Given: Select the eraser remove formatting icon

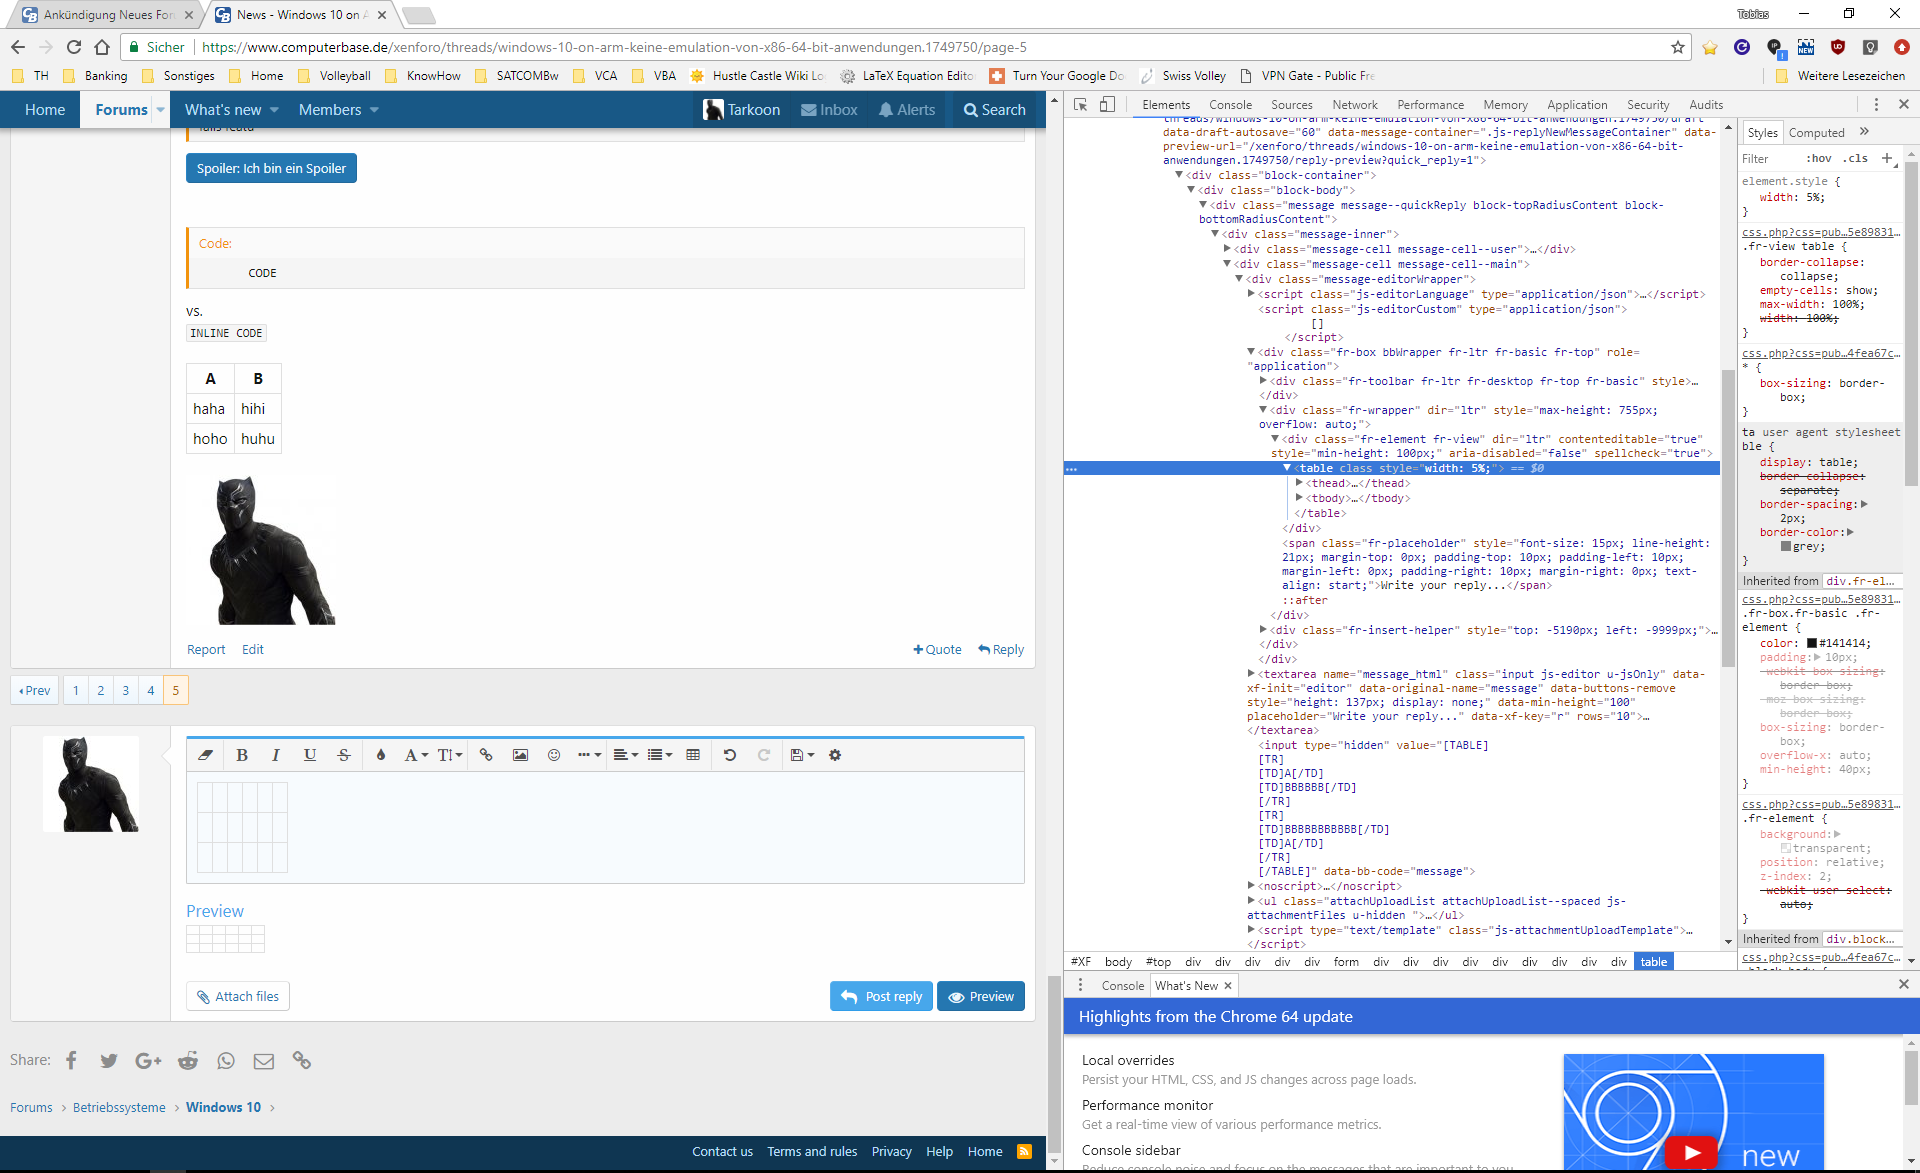Looking at the screenshot, I should (x=206, y=755).
